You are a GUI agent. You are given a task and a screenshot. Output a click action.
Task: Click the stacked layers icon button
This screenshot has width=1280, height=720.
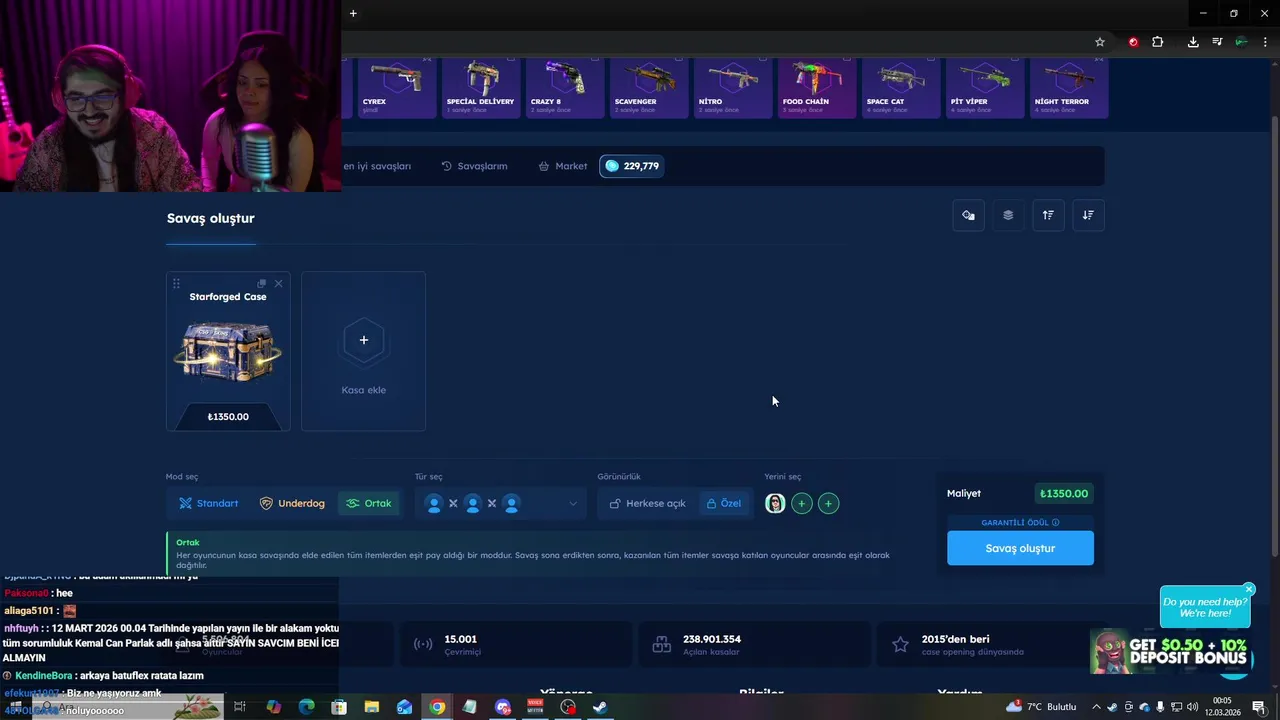click(x=1008, y=215)
